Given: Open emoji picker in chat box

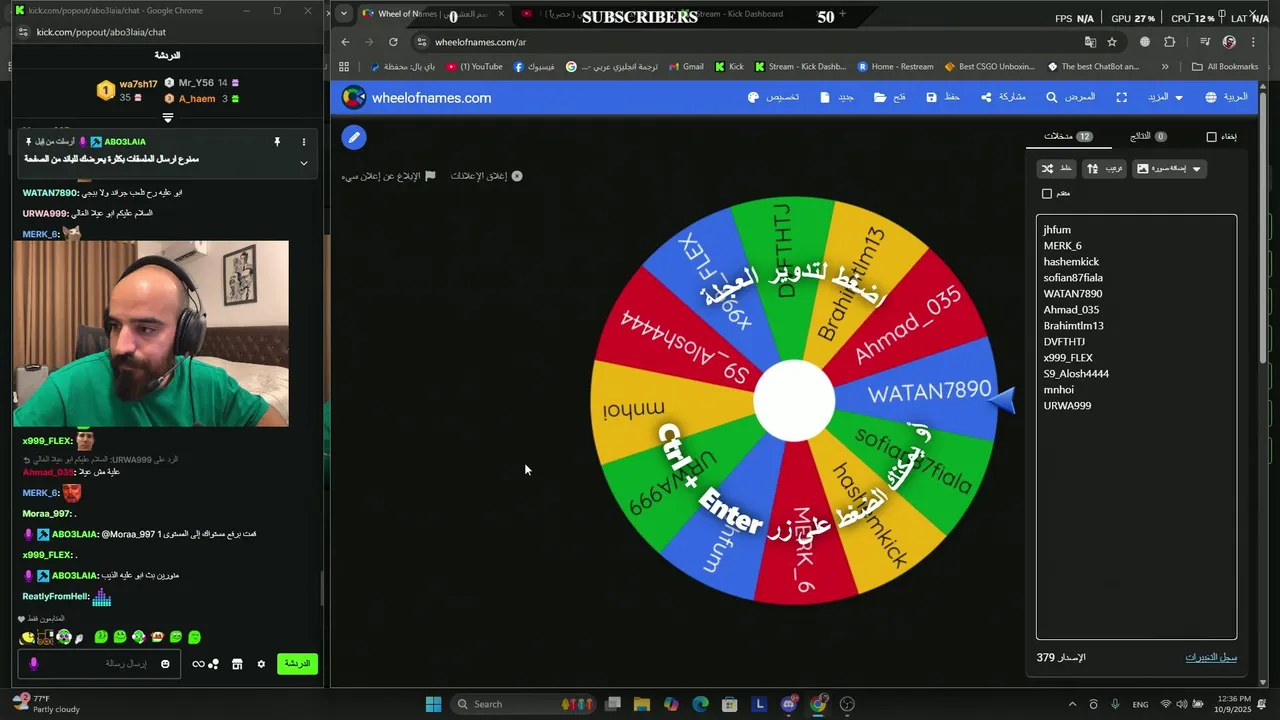Looking at the screenshot, I should (x=165, y=664).
